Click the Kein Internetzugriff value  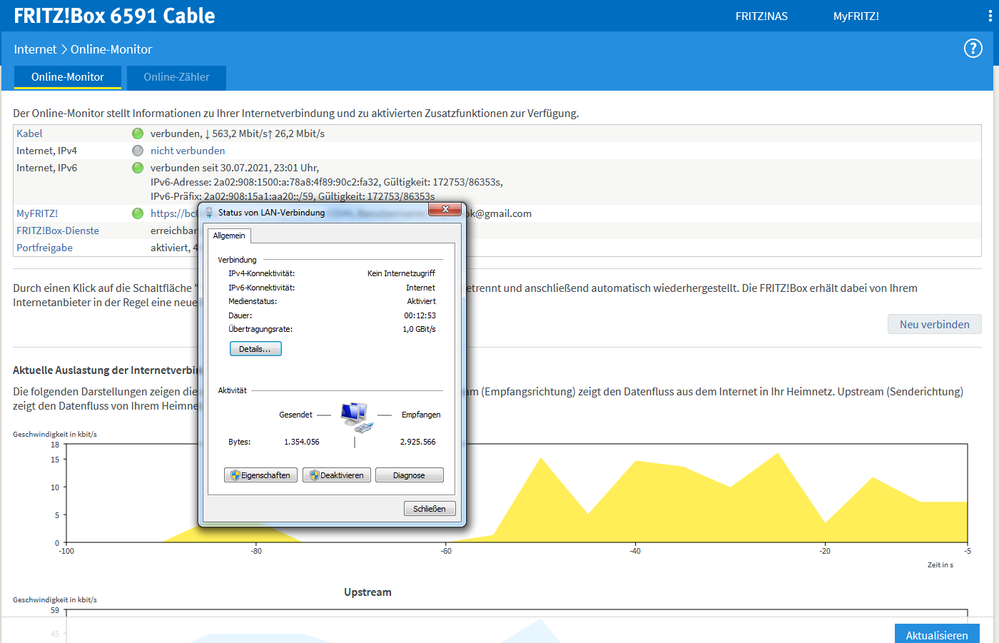[x=401, y=273]
